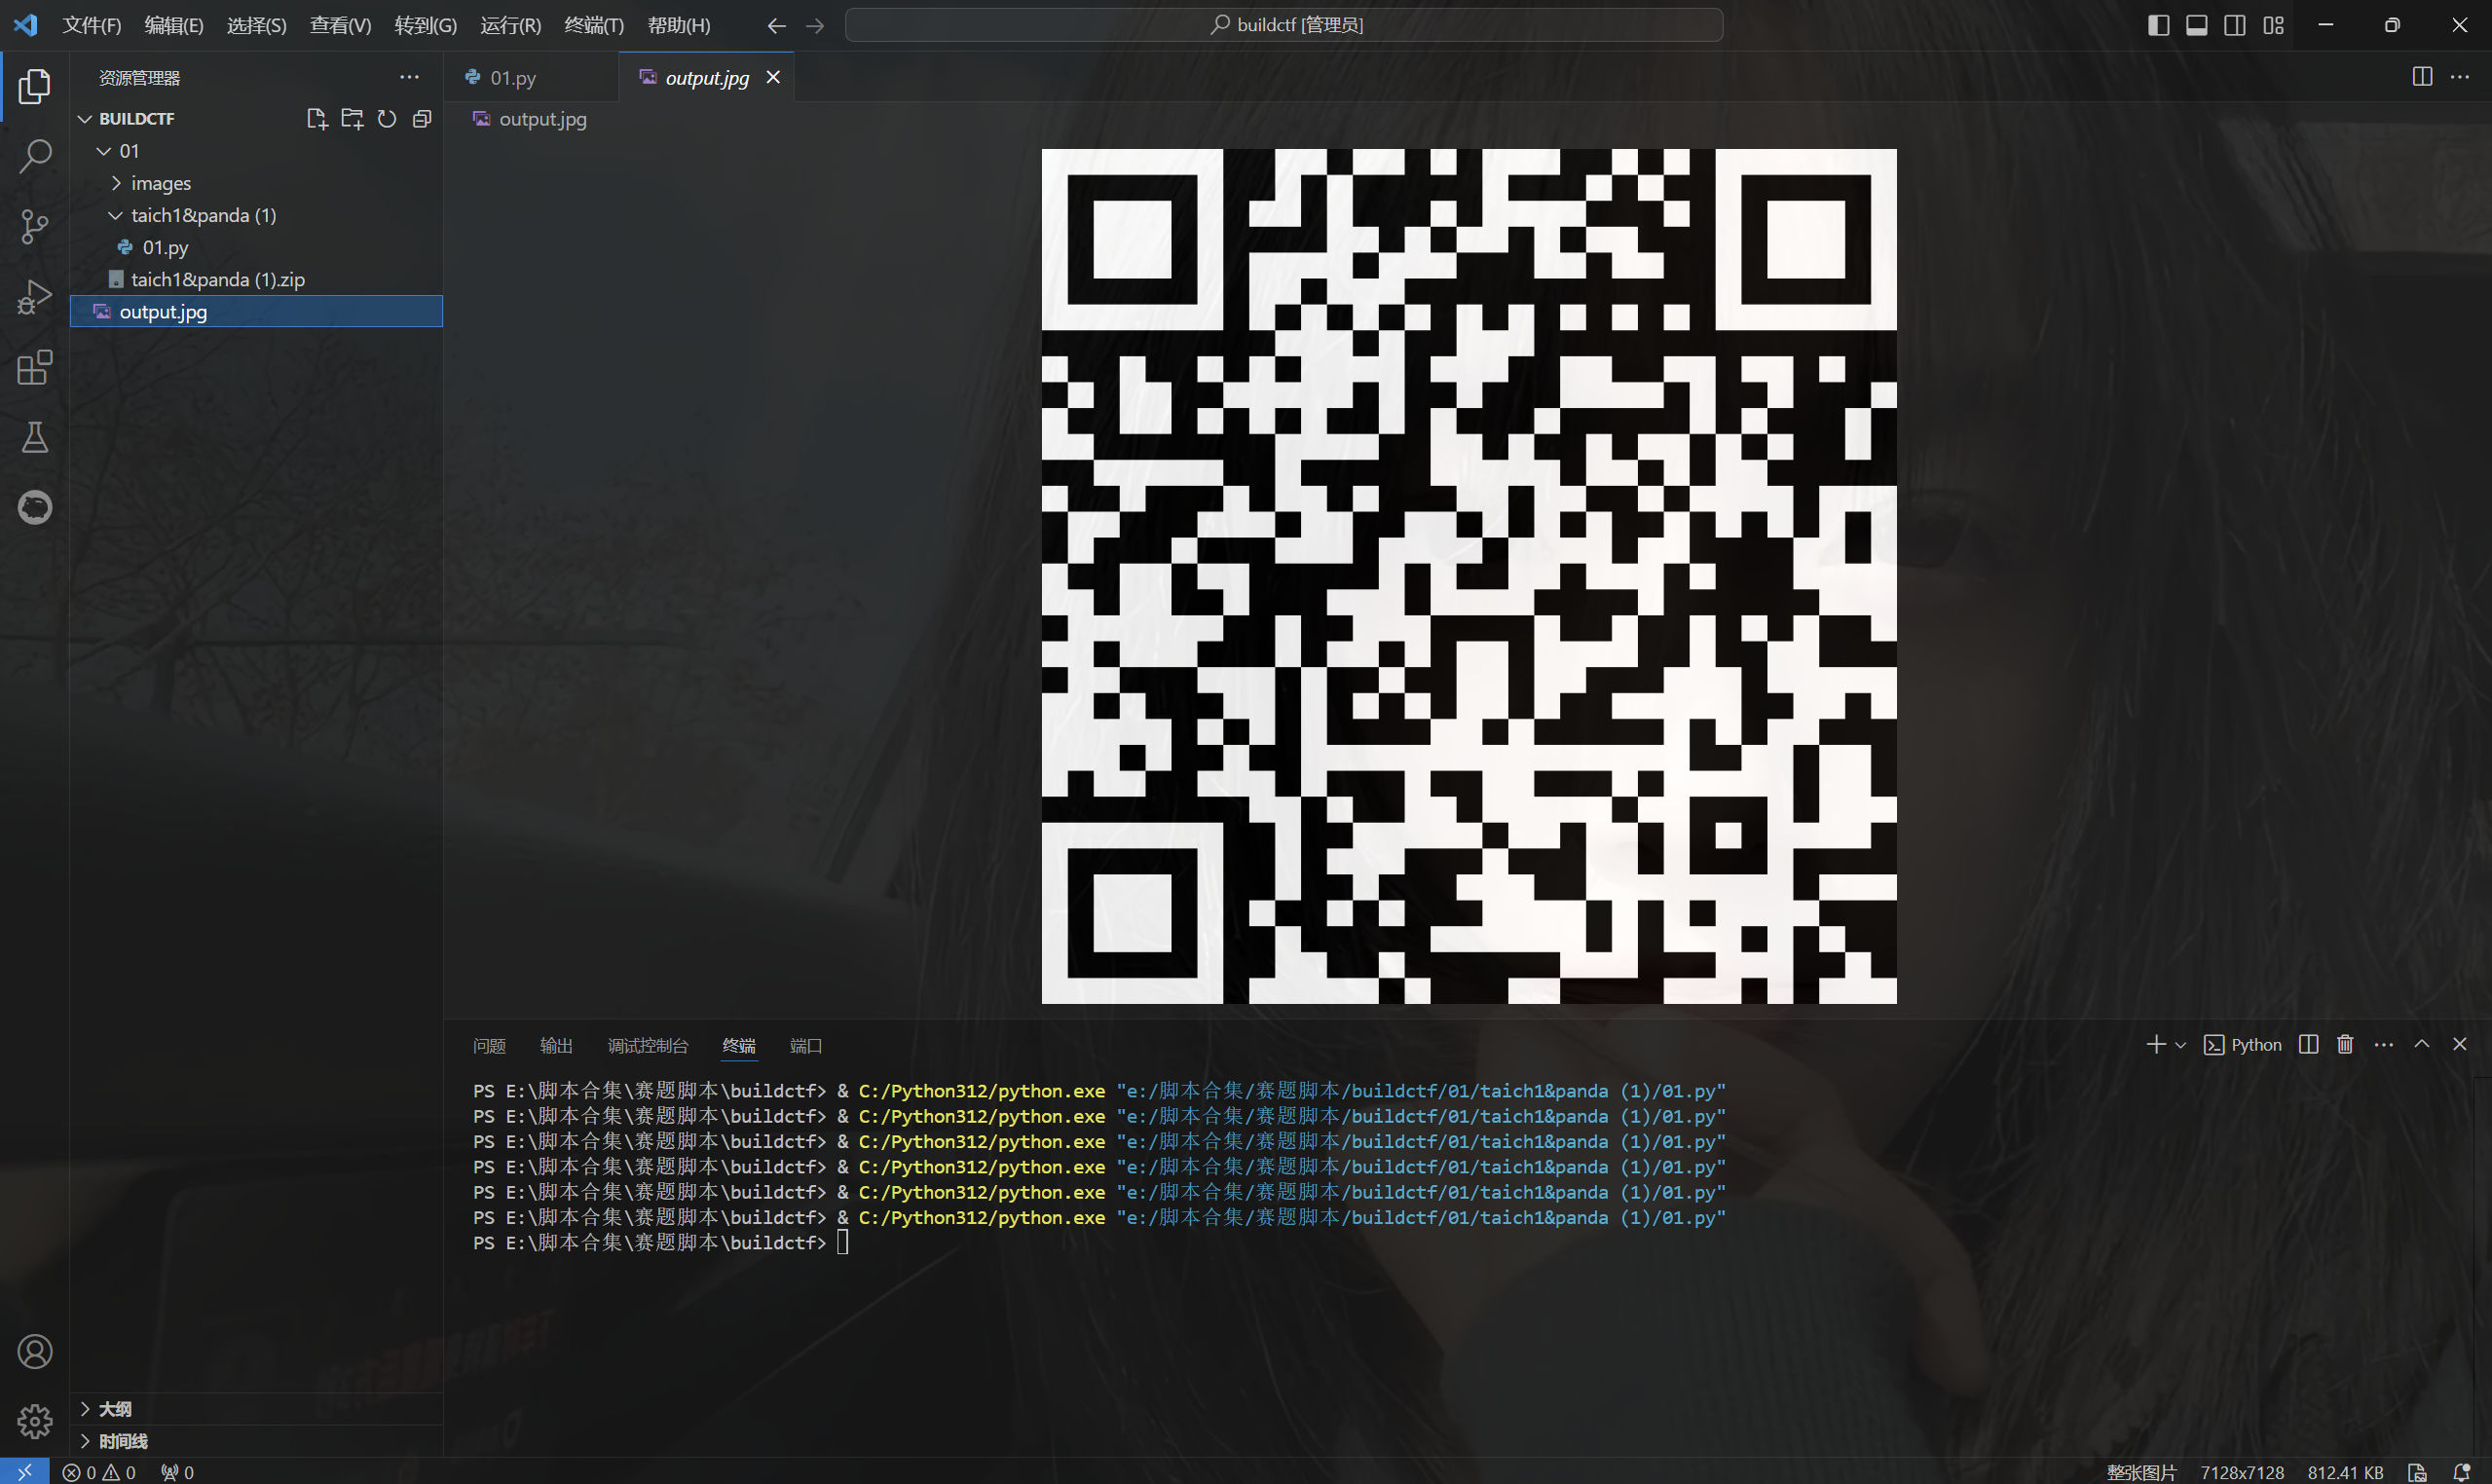Open the Extensions view
This screenshot has height=1484, width=2492.
tap(35, 367)
